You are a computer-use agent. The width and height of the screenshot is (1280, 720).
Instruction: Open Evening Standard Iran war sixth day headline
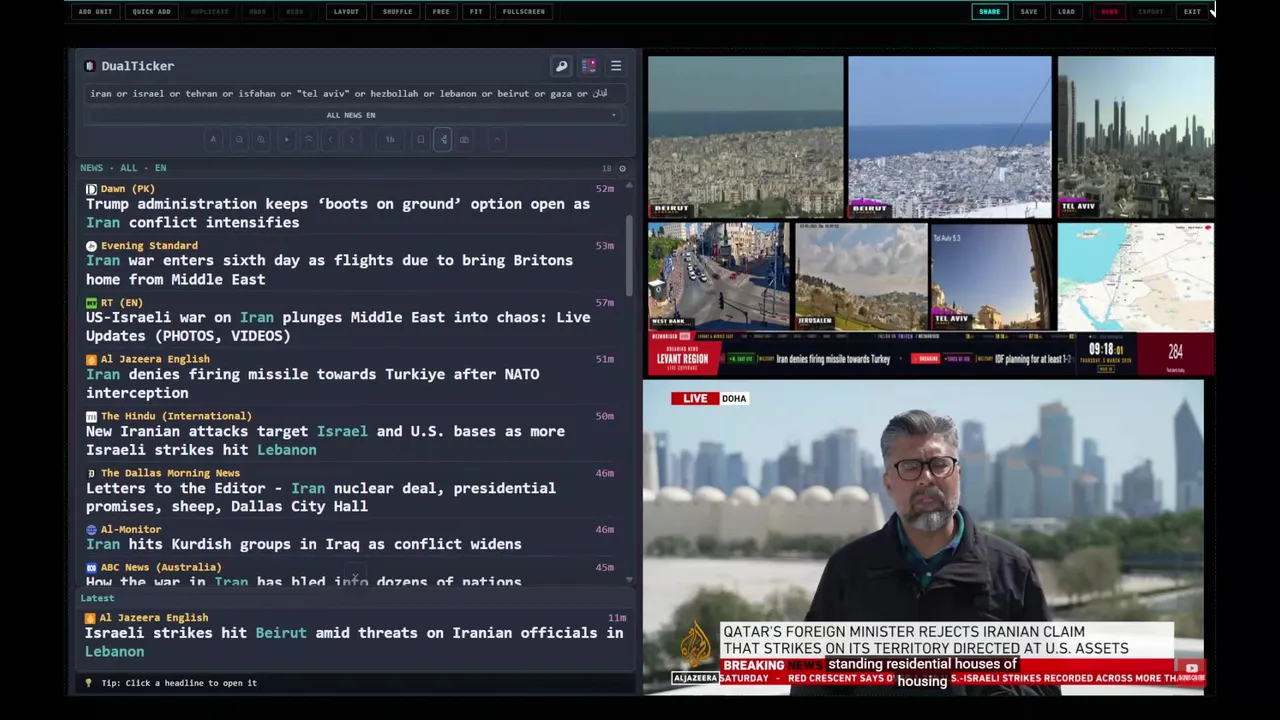tap(330, 270)
